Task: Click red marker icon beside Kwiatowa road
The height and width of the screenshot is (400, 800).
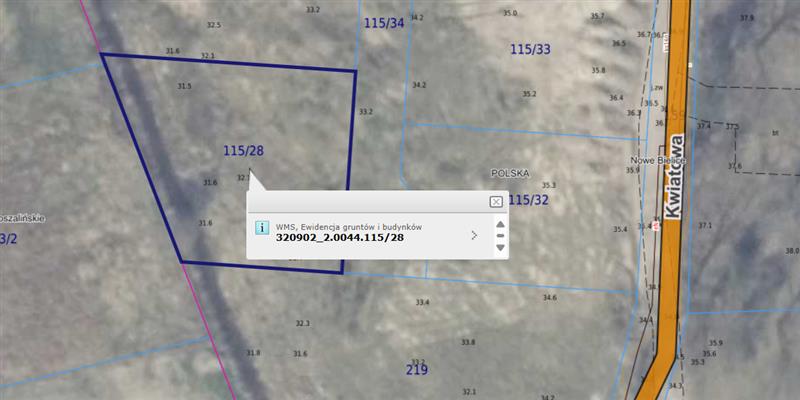Action: 656,226
